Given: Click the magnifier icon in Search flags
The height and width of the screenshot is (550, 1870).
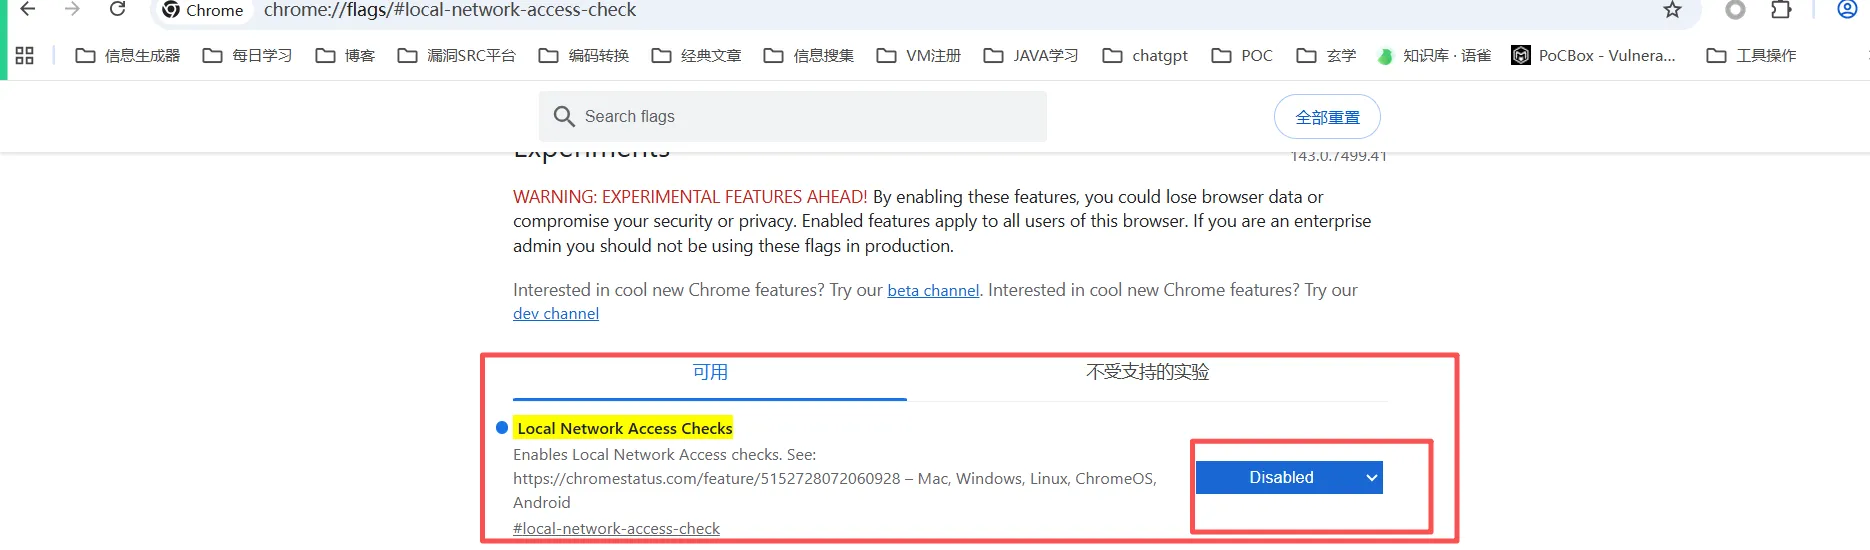Looking at the screenshot, I should (564, 116).
